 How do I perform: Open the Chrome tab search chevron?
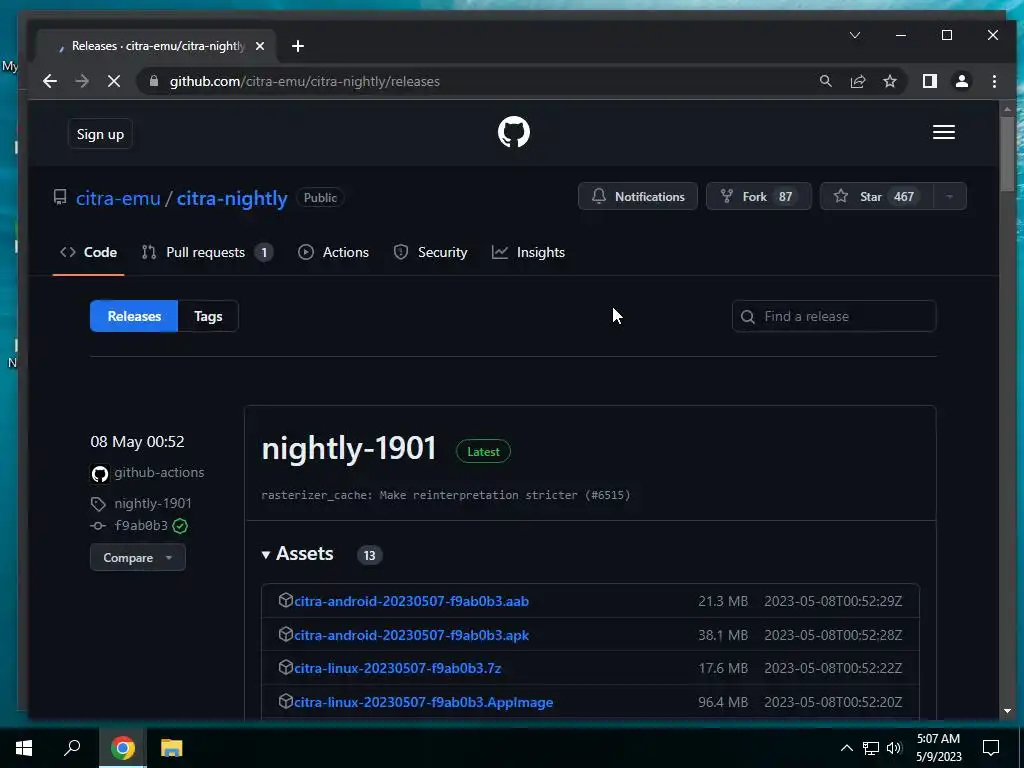pos(855,35)
